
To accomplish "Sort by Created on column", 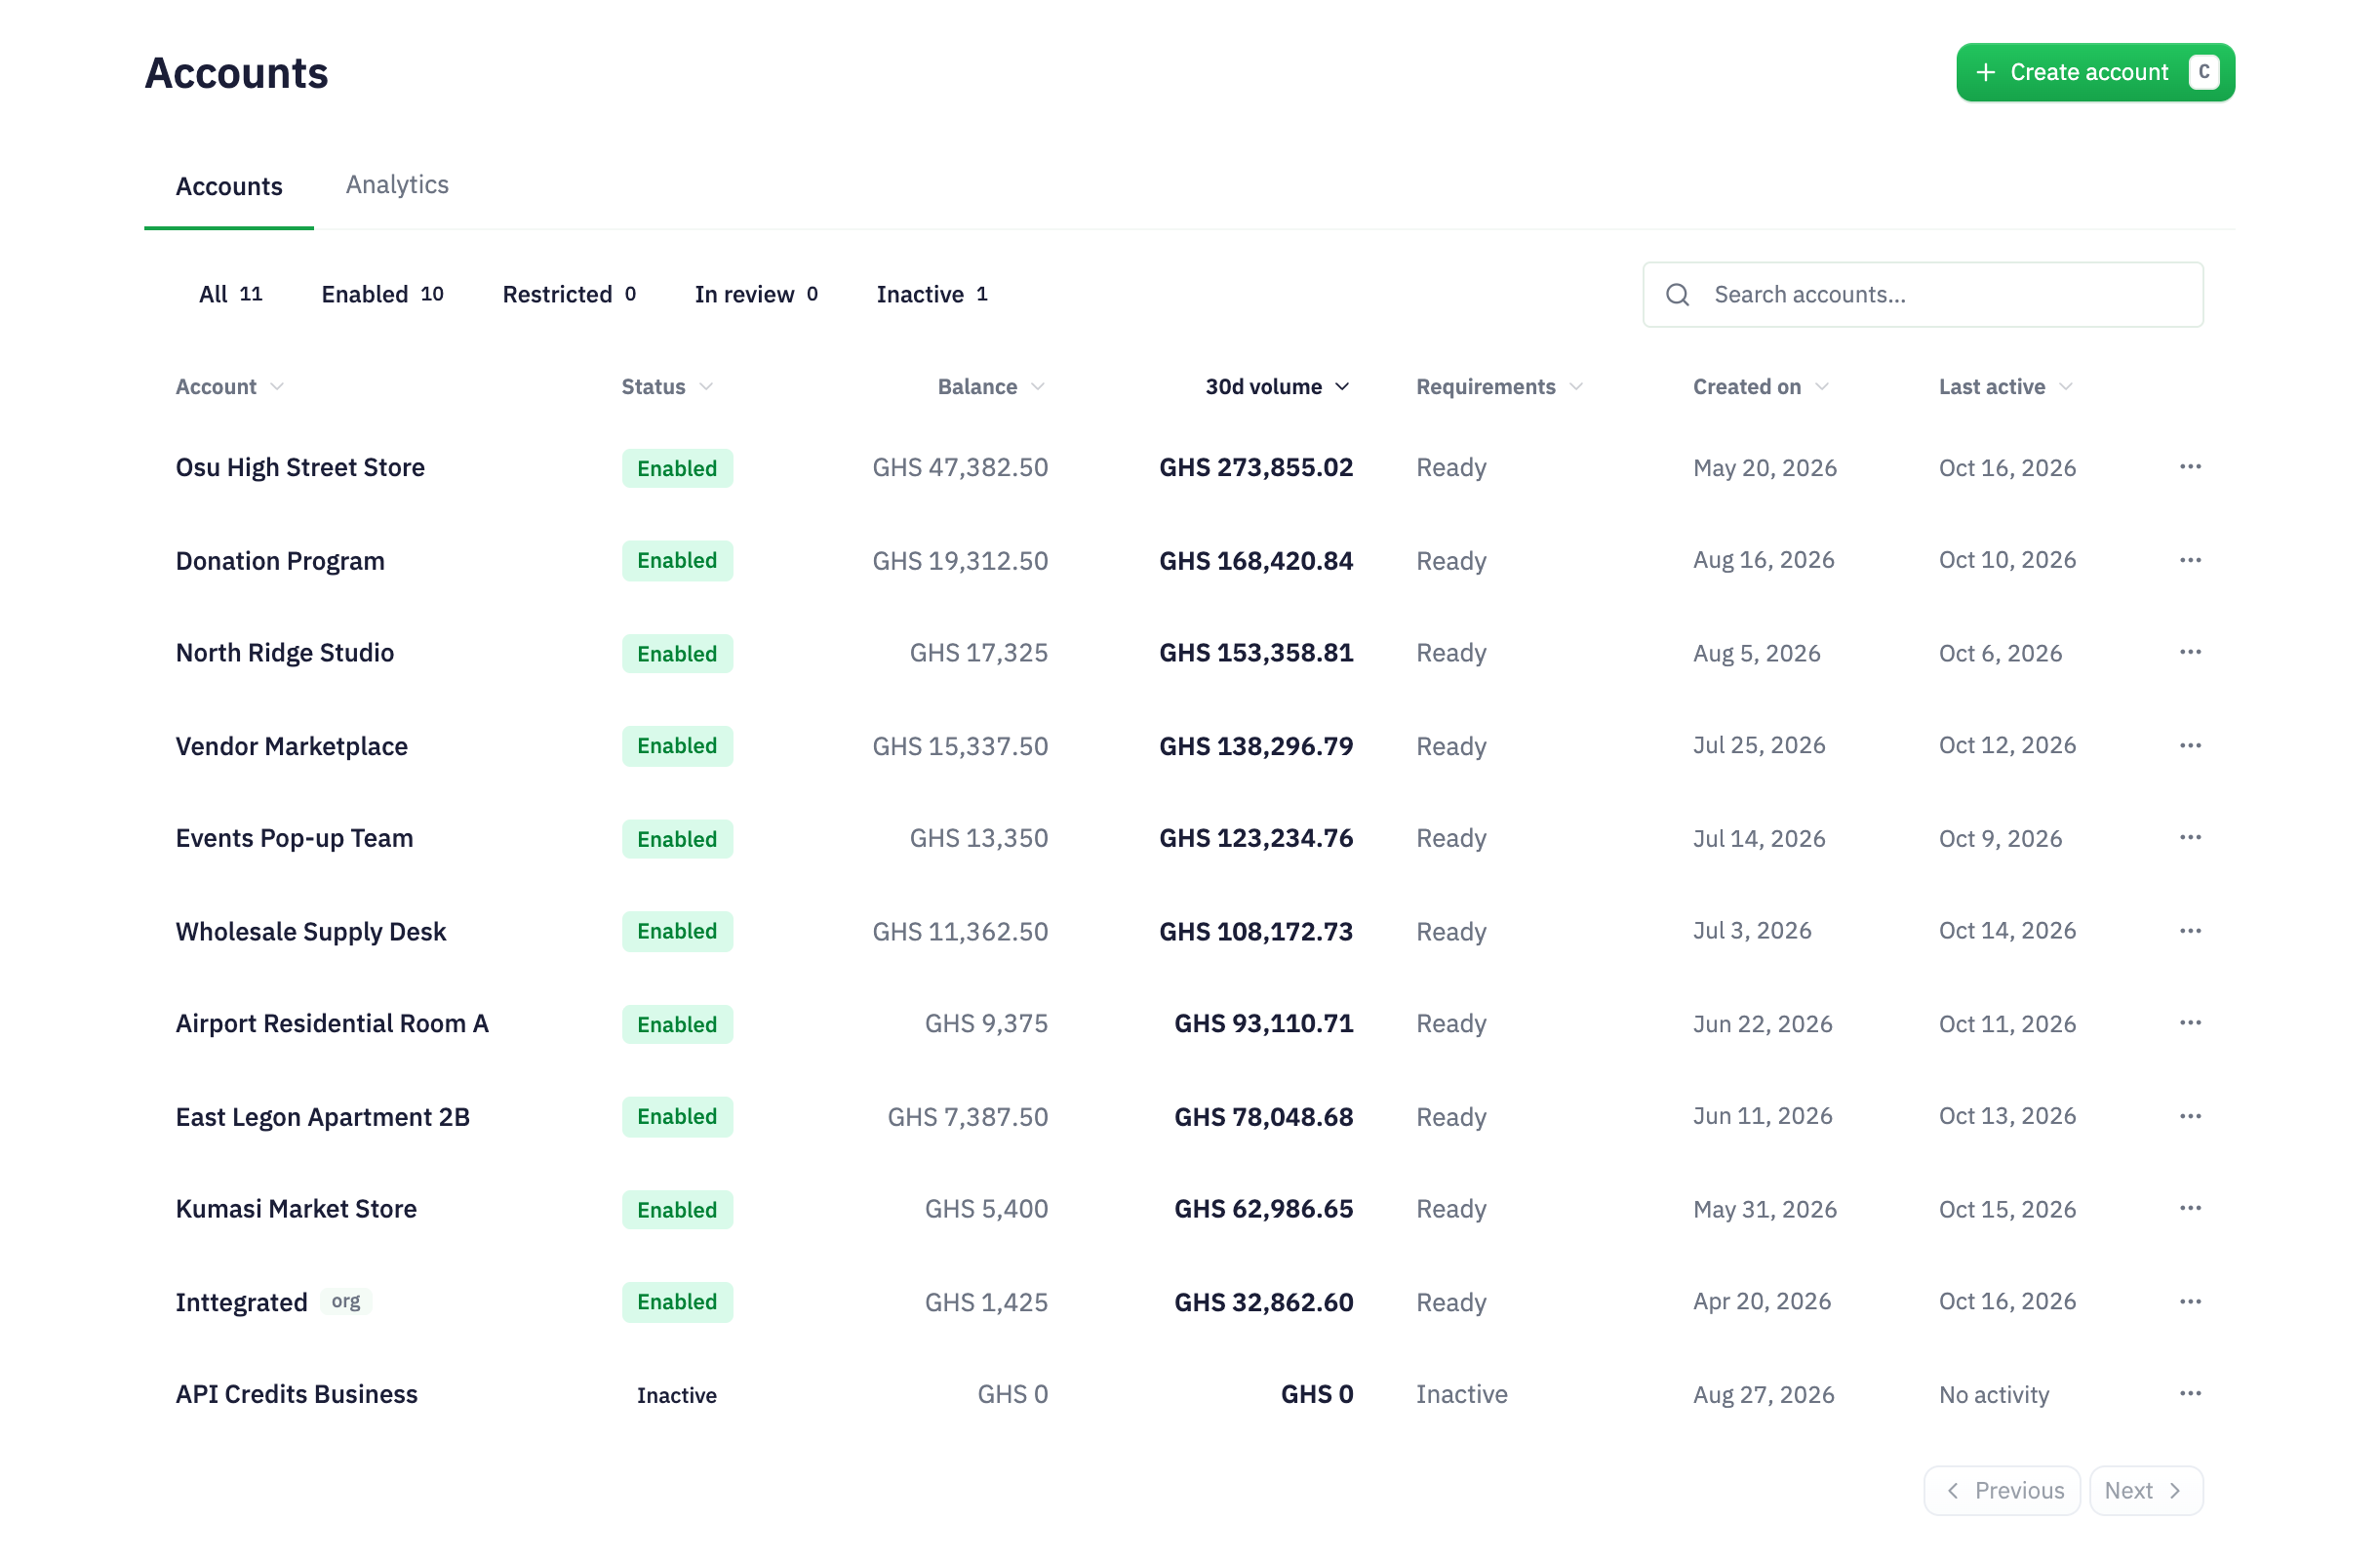I will coord(1760,386).
